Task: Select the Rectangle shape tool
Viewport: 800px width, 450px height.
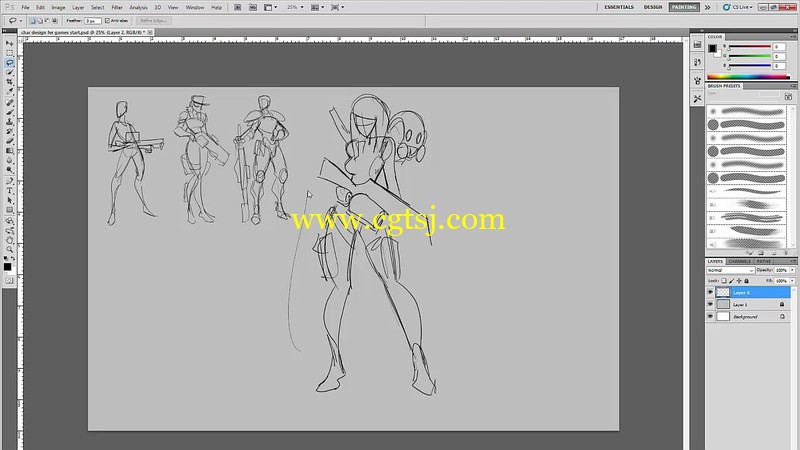Action: tap(10, 210)
